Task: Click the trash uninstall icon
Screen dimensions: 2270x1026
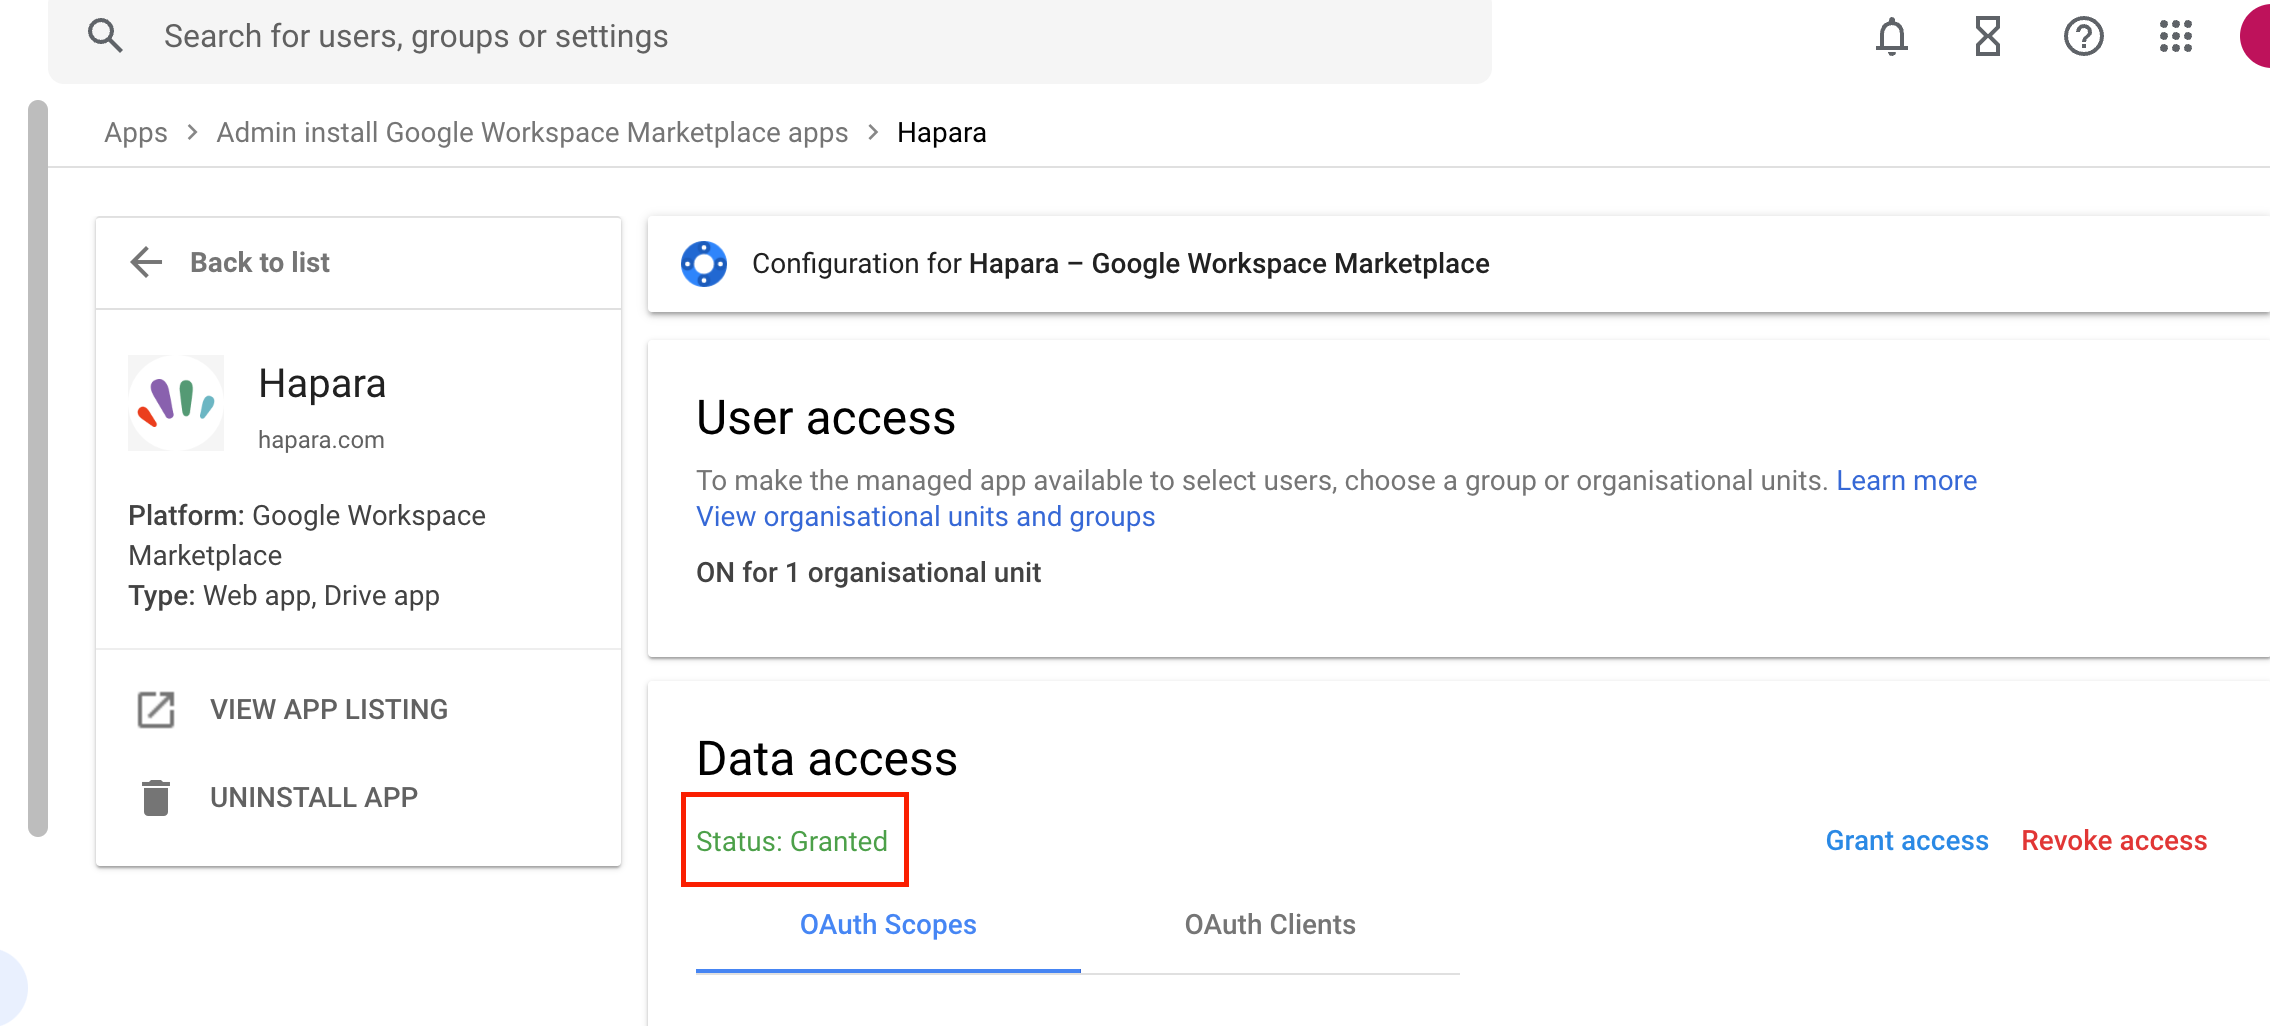Action: pos(156,797)
